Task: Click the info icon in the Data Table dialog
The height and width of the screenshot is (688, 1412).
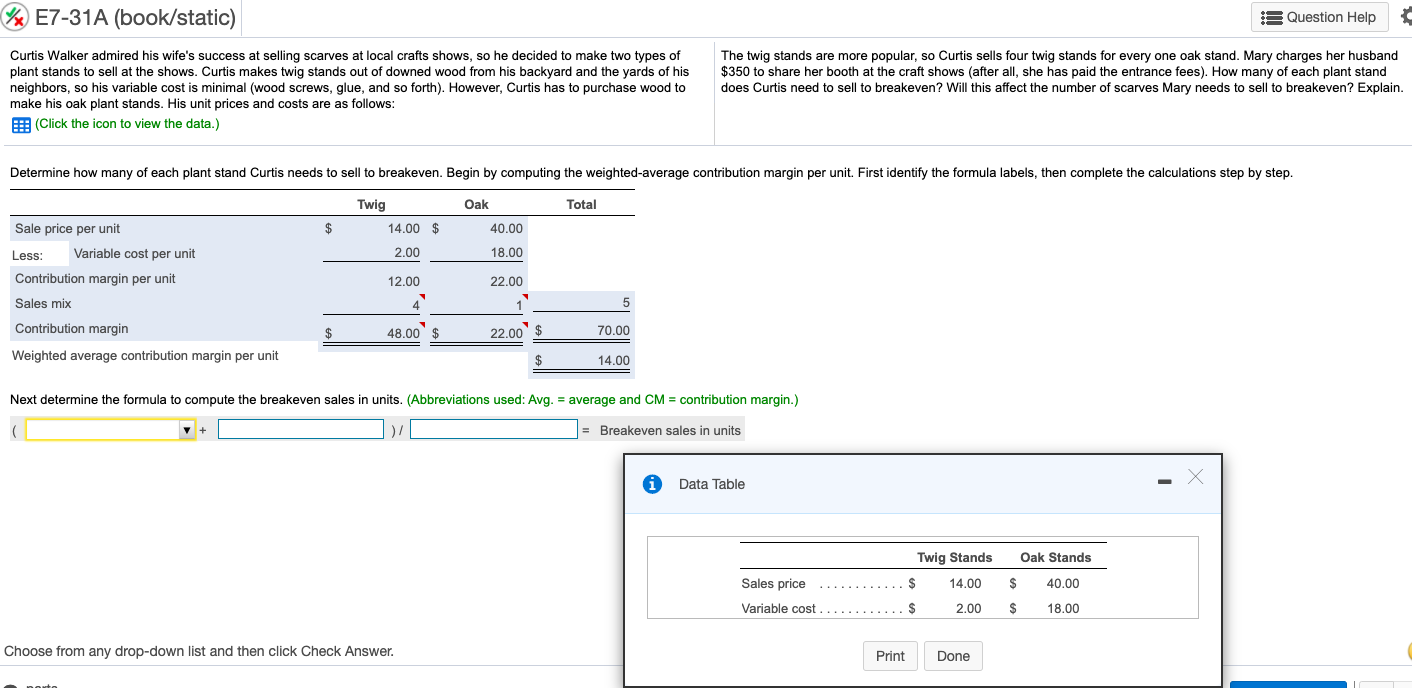Action: 652,484
